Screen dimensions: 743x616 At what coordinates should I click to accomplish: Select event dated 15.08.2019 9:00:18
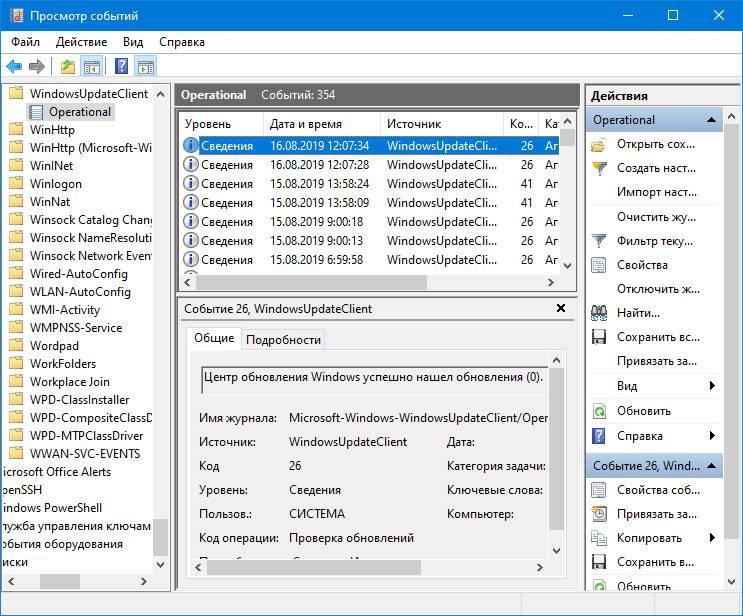[371, 222]
